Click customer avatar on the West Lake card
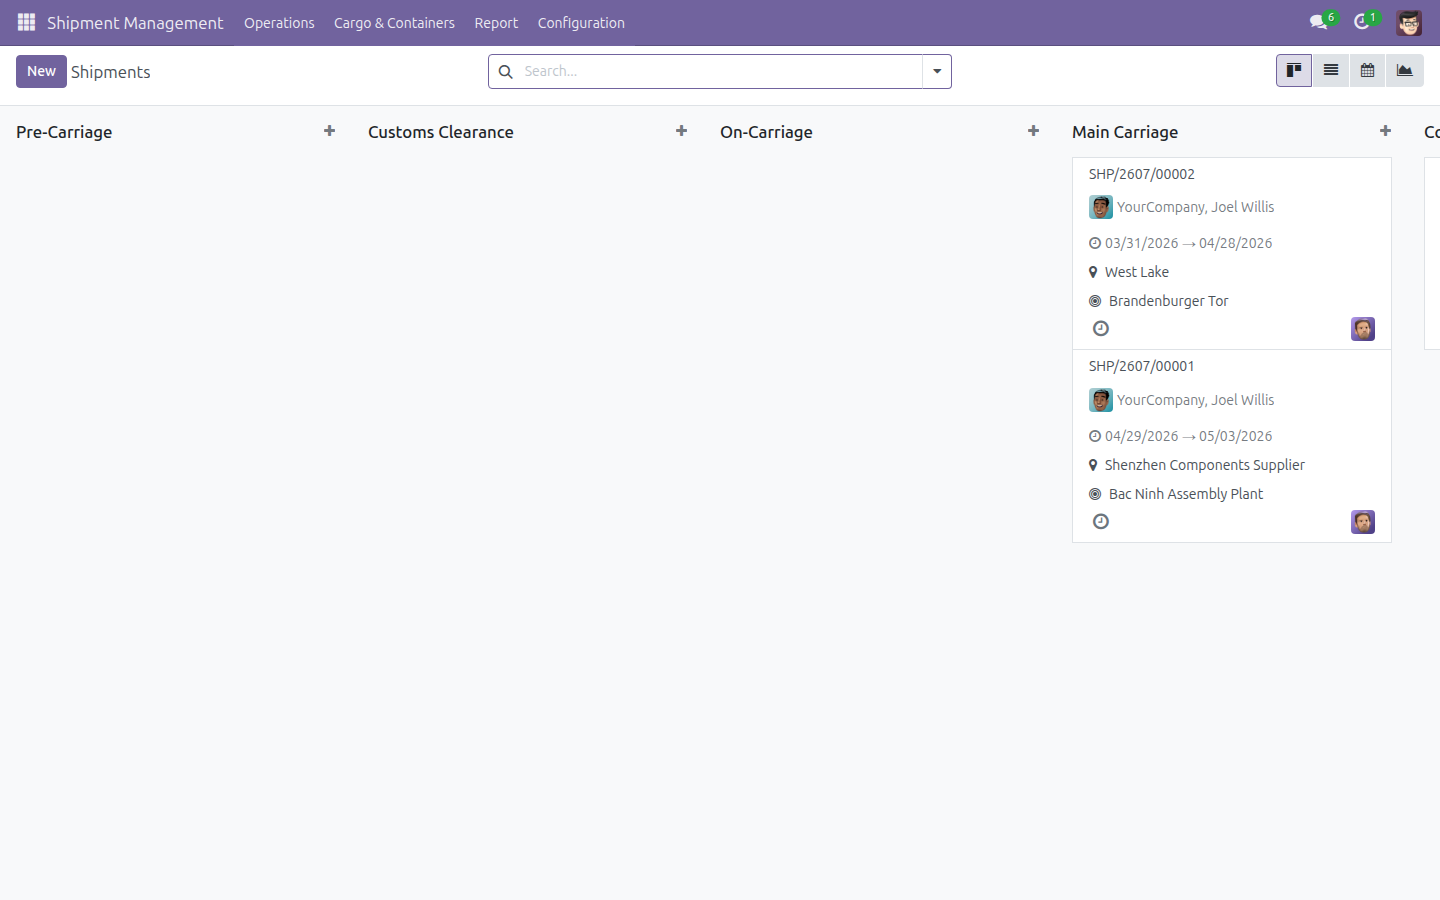The width and height of the screenshot is (1440, 900). [1101, 207]
